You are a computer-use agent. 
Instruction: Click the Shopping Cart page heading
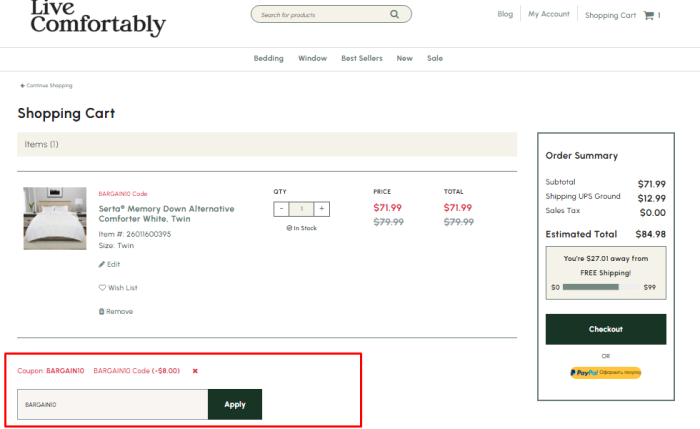click(66, 113)
